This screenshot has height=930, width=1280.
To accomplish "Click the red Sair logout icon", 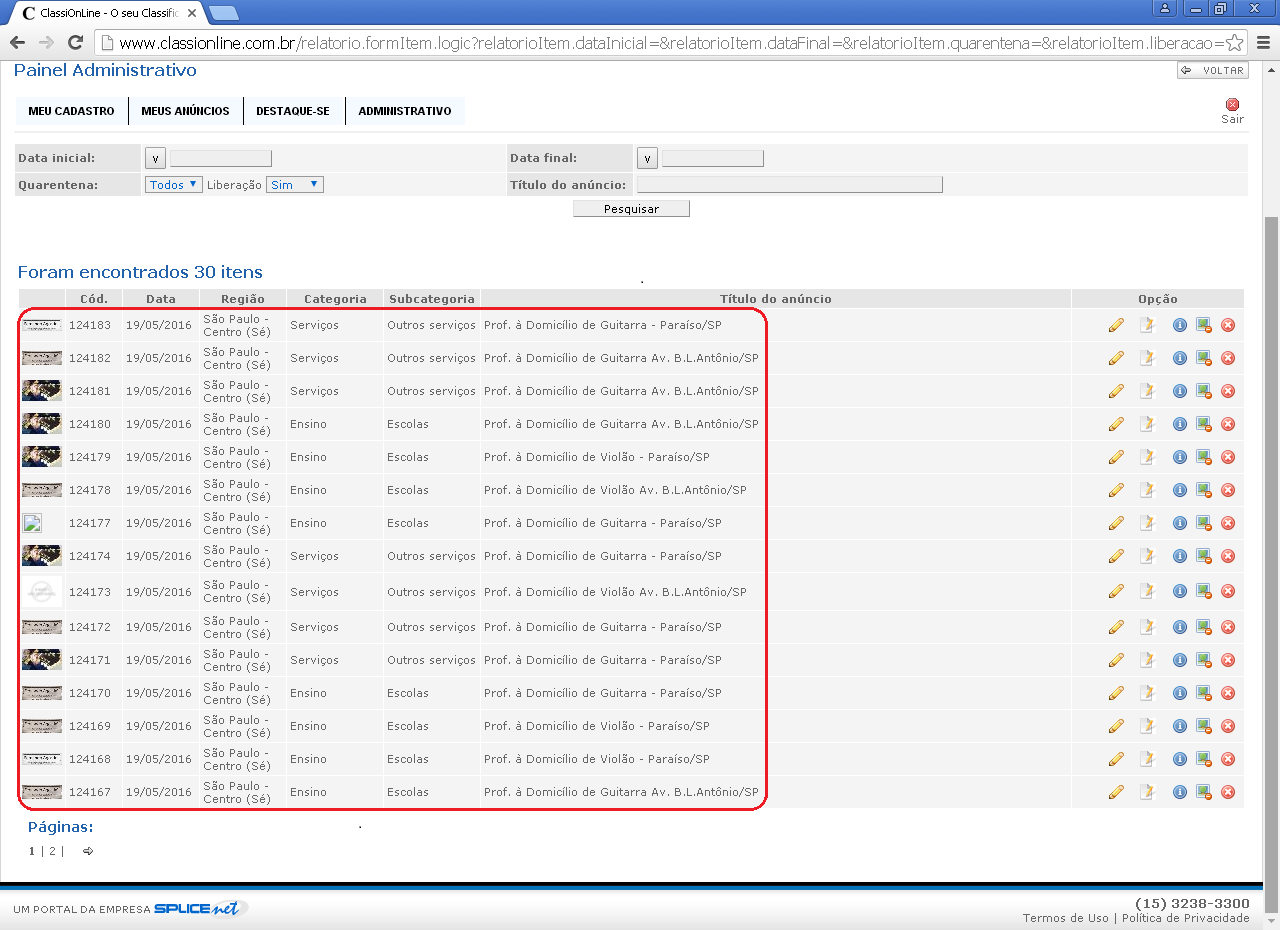I will coord(1232,105).
